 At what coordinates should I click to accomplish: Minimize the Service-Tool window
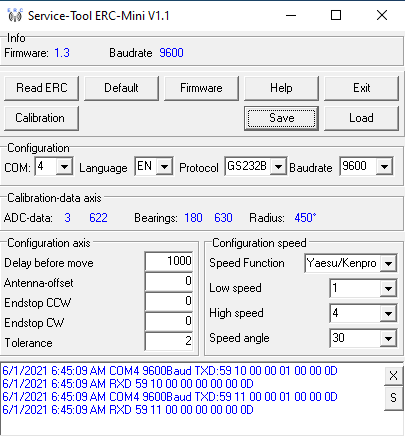tap(291, 15)
